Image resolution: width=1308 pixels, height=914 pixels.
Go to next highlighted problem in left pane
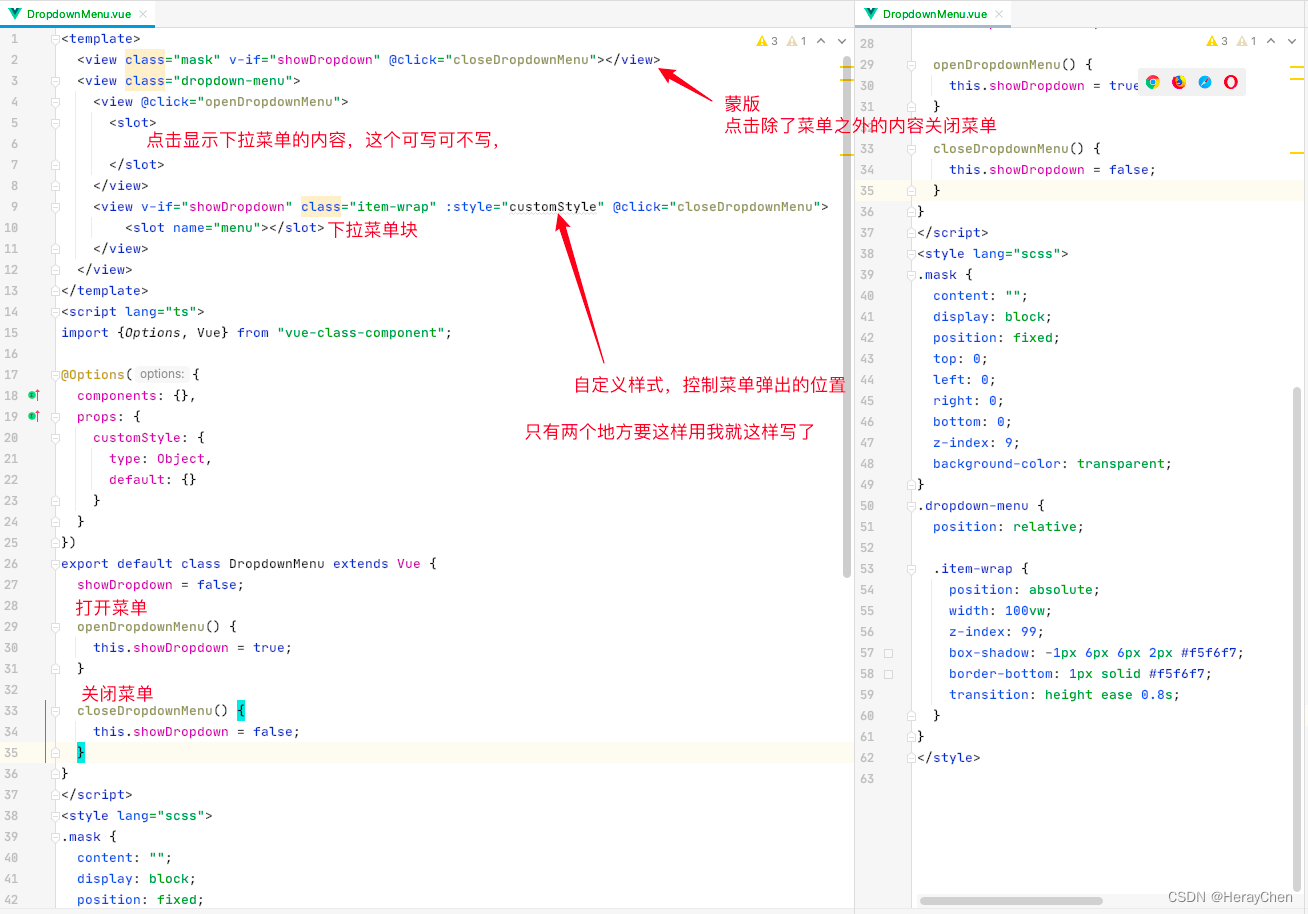pyautogui.click(x=842, y=41)
